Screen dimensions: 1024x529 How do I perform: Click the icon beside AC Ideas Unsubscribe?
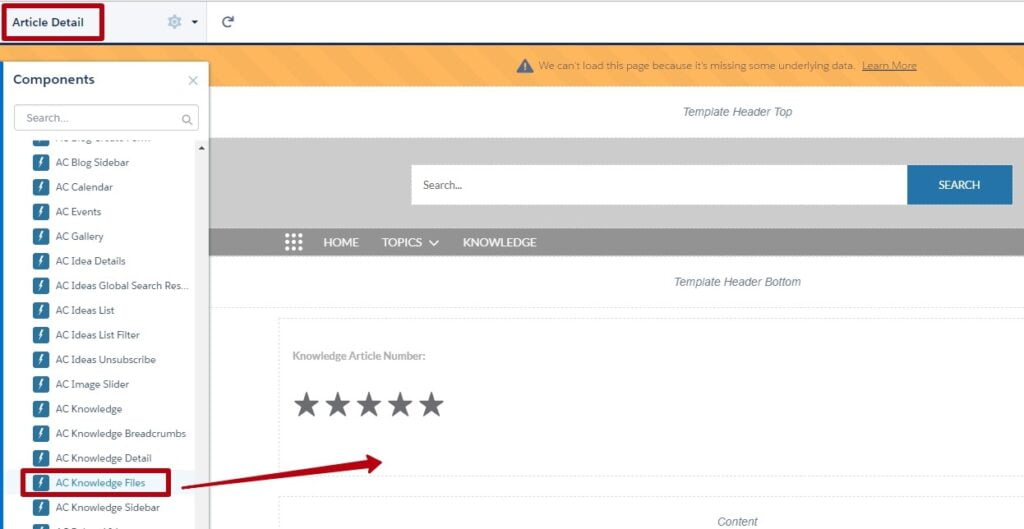coord(41,360)
